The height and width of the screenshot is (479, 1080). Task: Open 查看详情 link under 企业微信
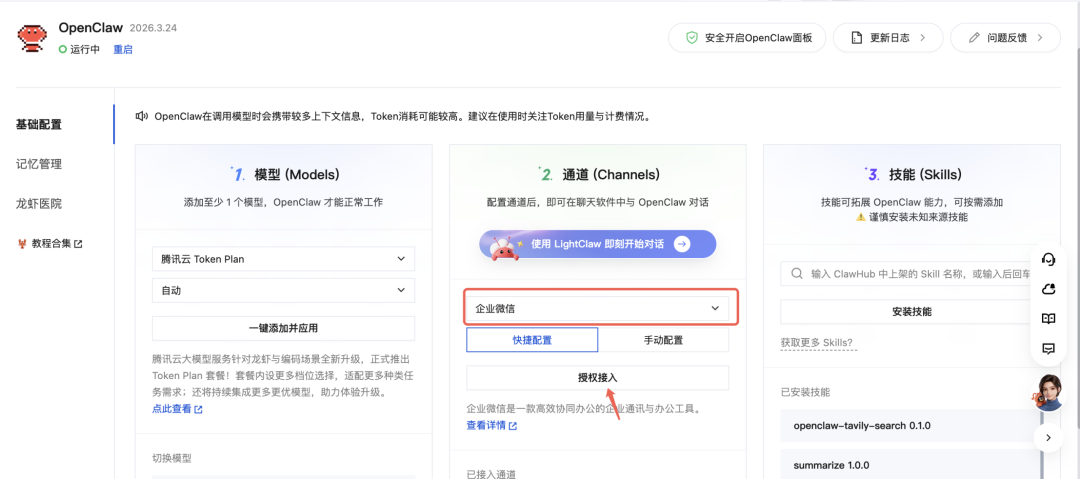(x=492, y=425)
